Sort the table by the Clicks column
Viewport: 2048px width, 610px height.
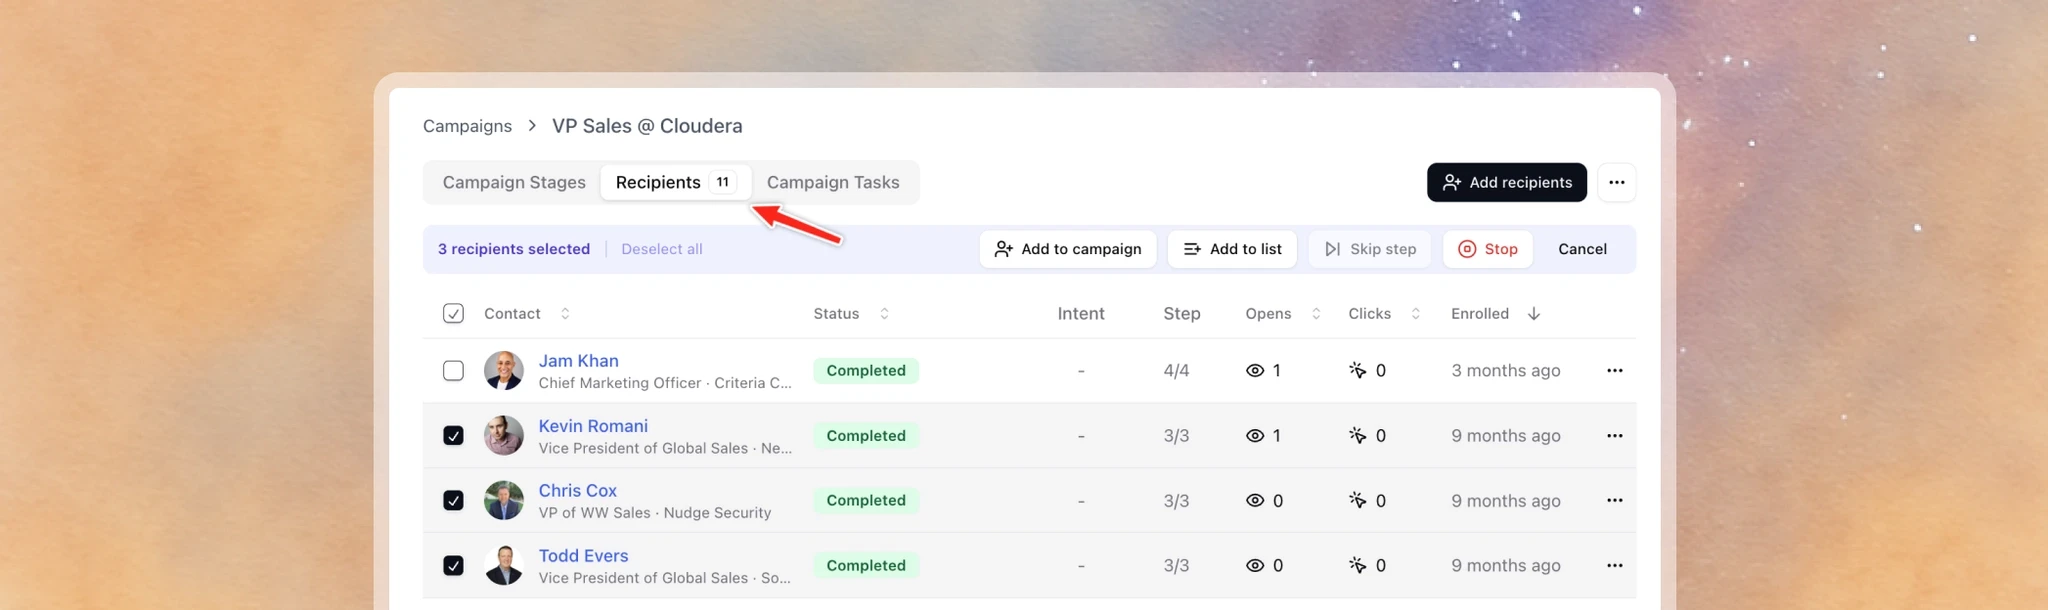(x=1415, y=313)
